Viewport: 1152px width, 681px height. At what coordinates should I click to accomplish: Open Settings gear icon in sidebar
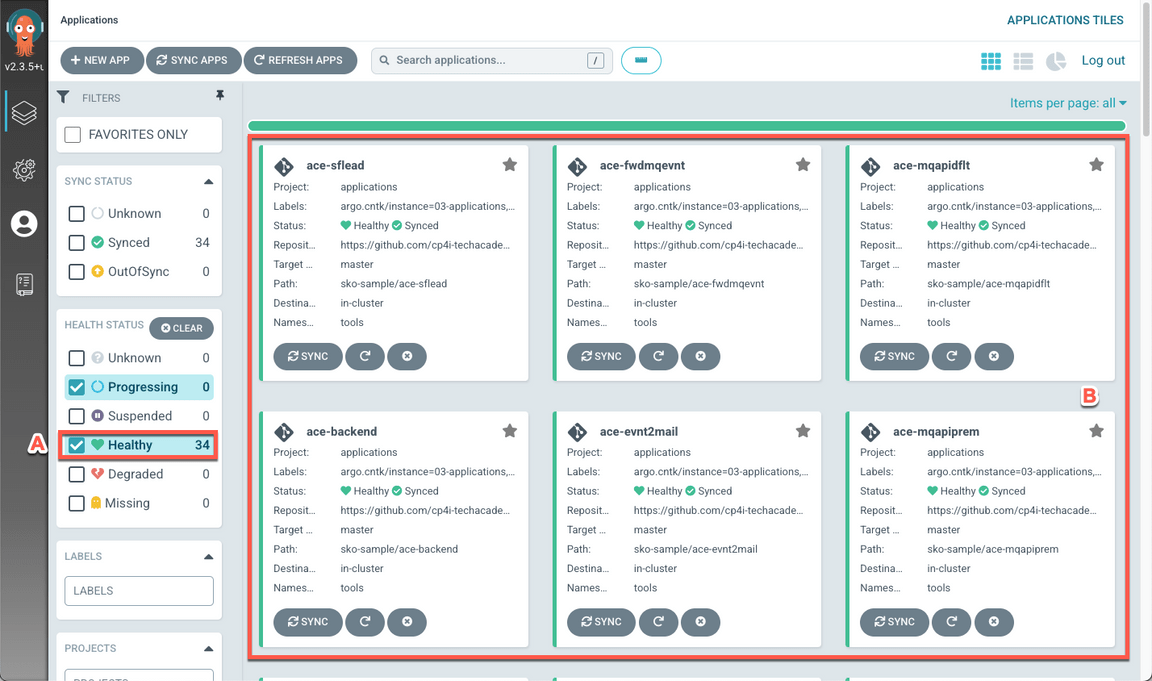point(24,170)
